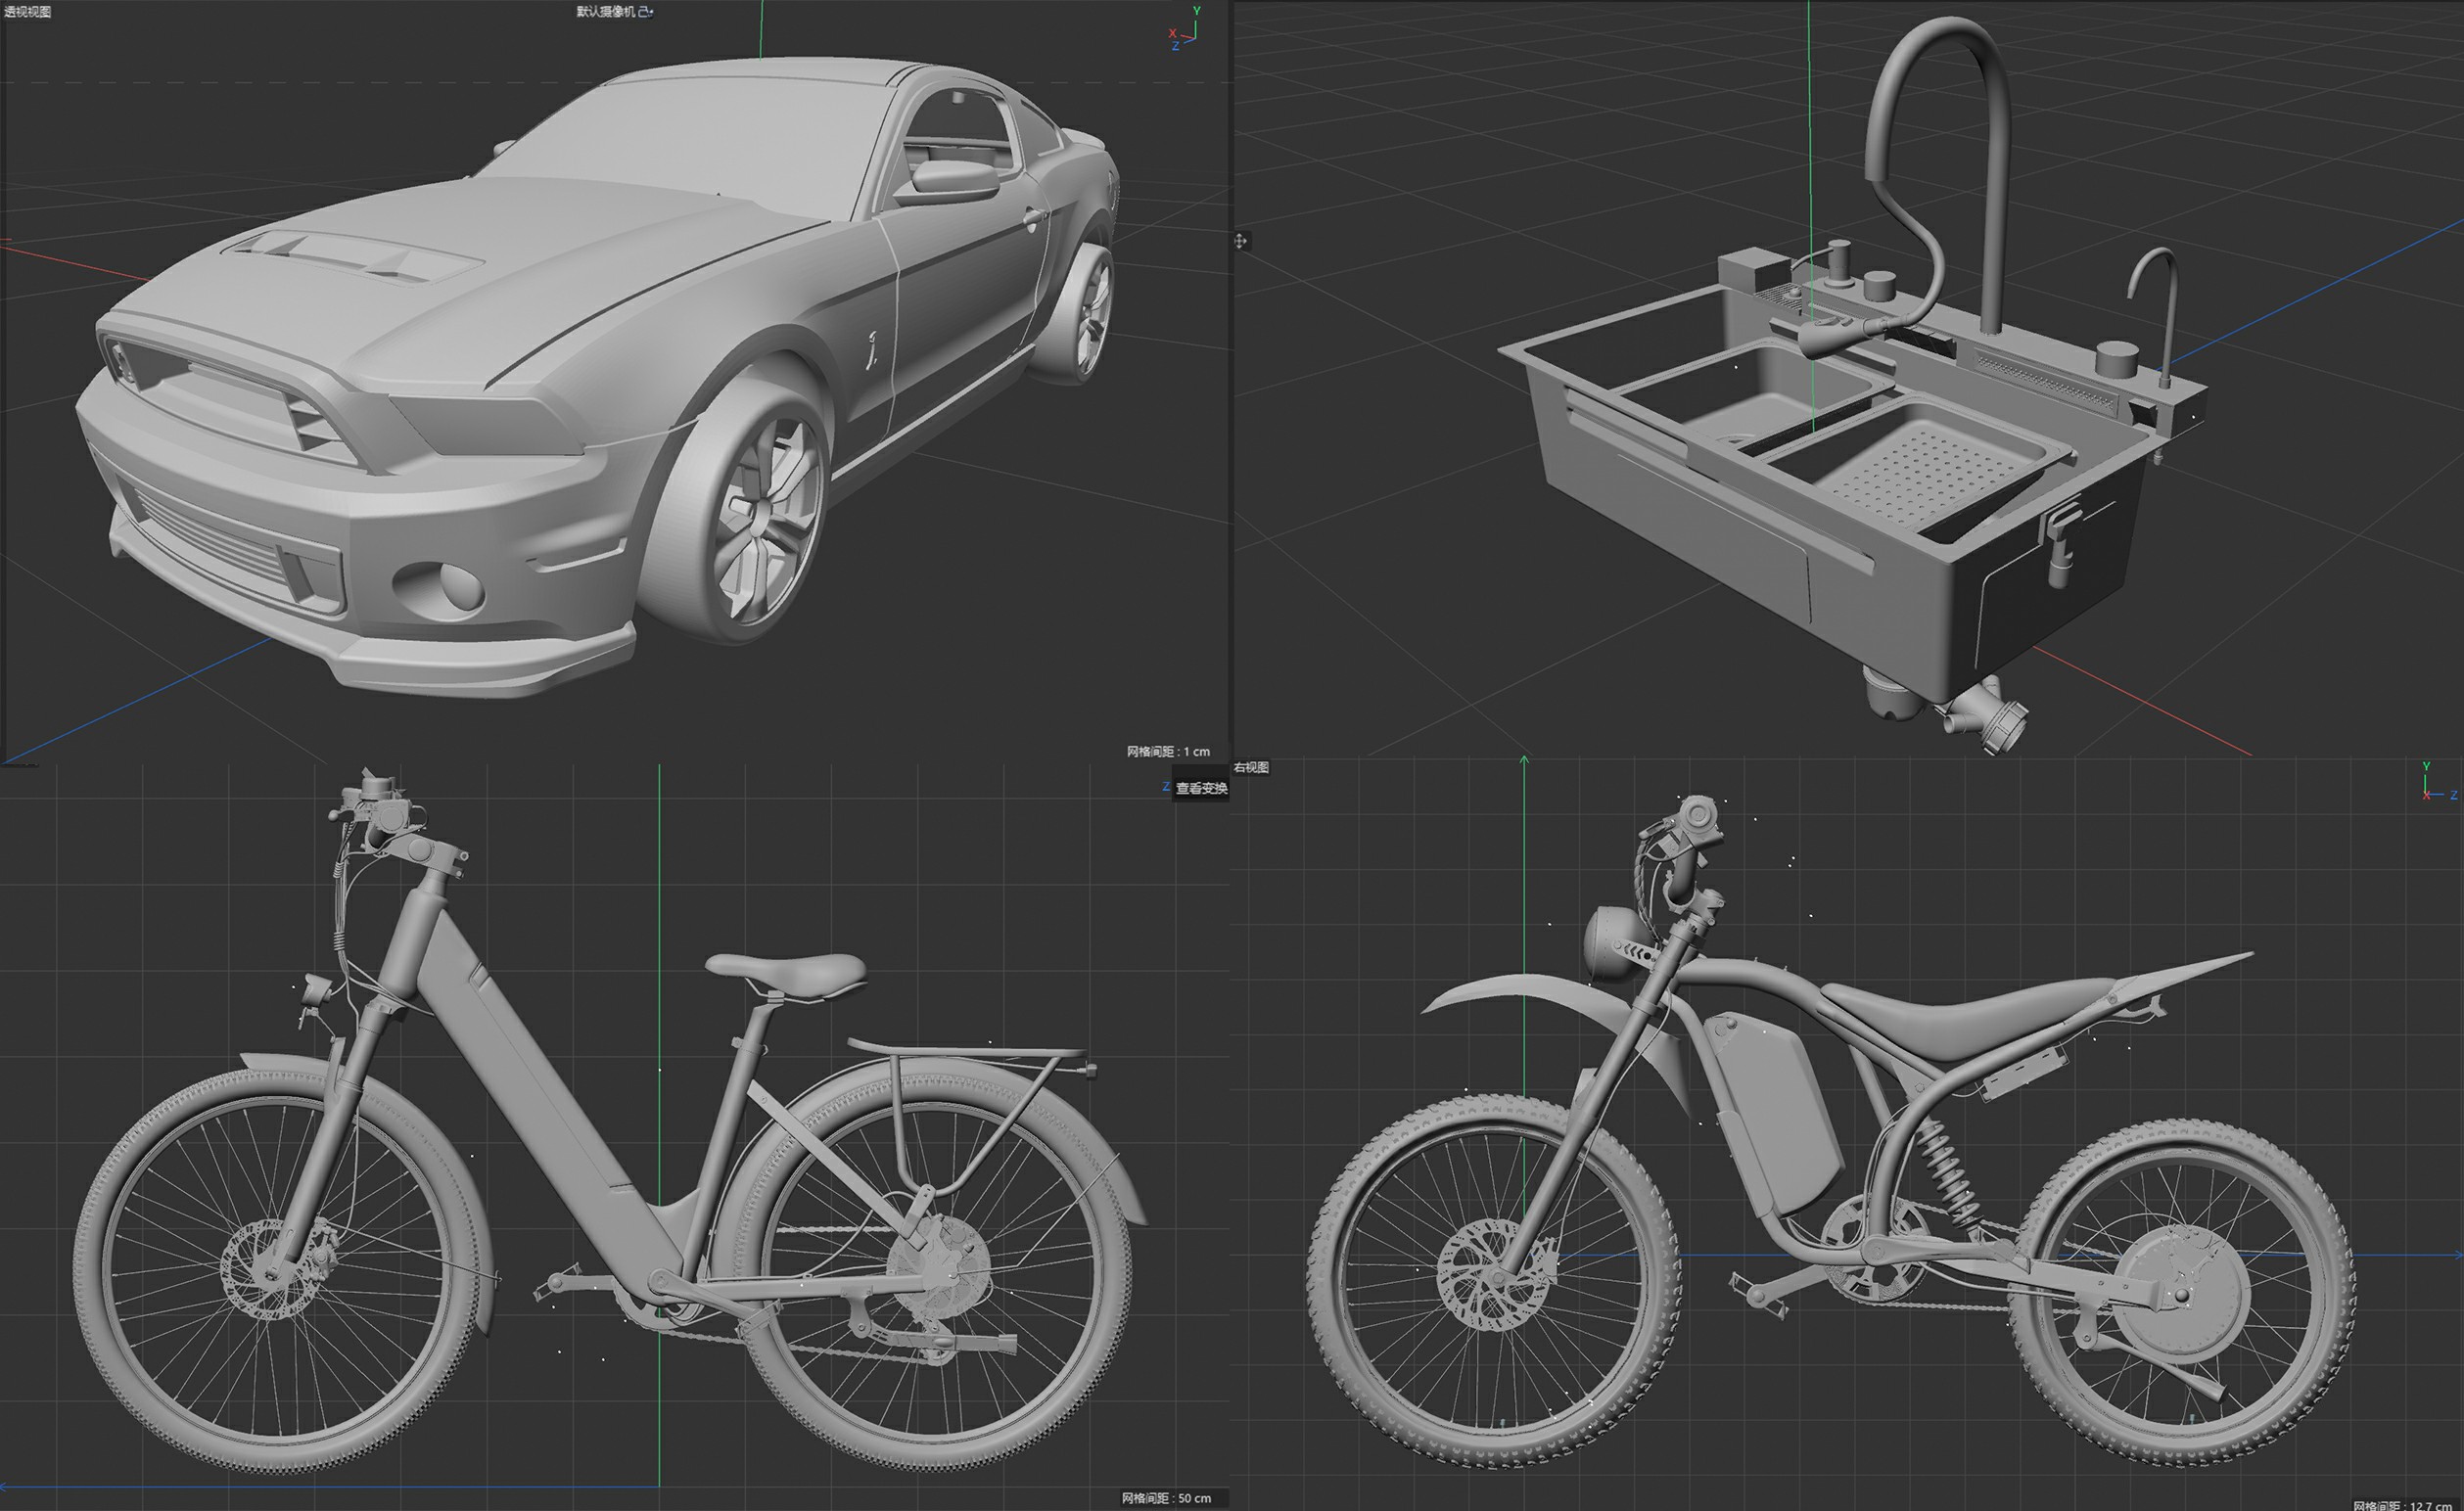Select the car's side mirror
2464x1511 pixels.
point(950,182)
